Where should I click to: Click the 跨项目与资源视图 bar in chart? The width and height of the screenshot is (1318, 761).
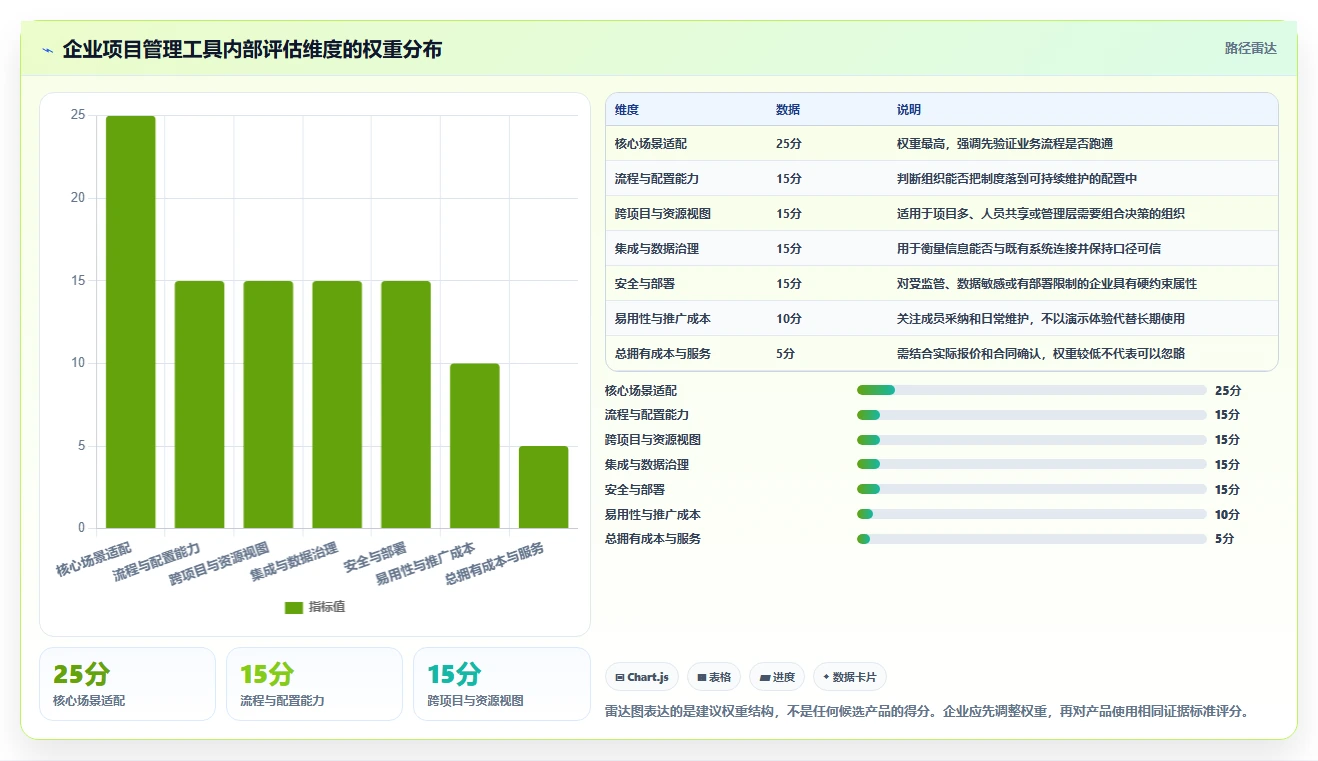point(268,404)
